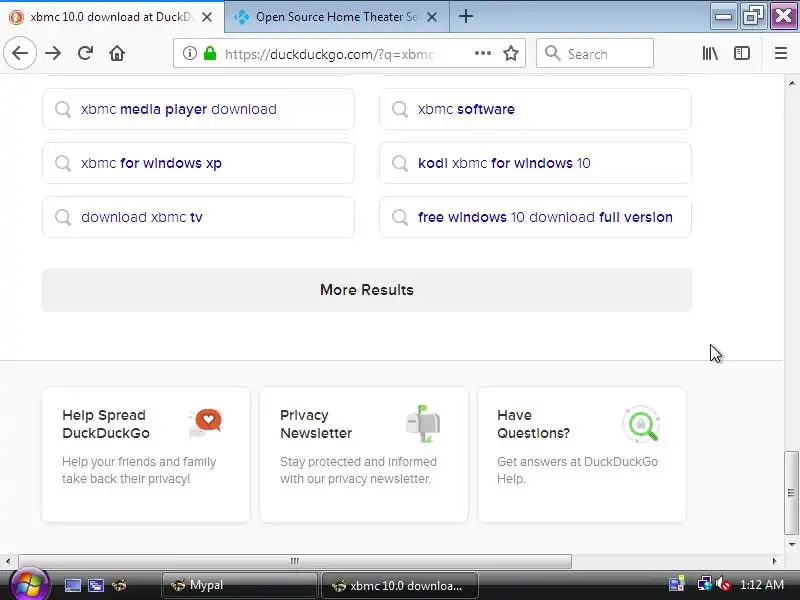
Task: Bookmark this page with the star
Action: [x=511, y=53]
